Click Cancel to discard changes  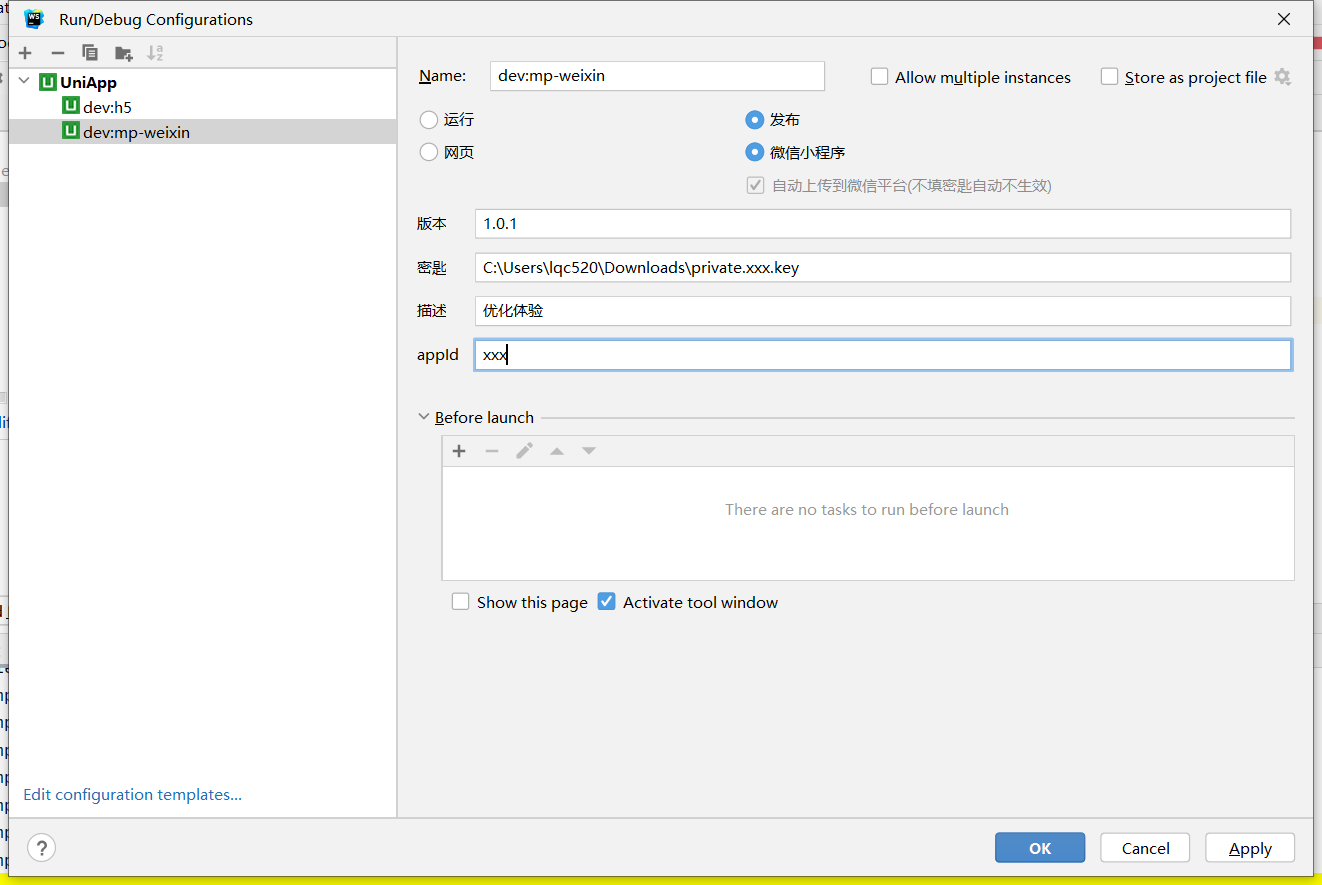coord(1145,848)
